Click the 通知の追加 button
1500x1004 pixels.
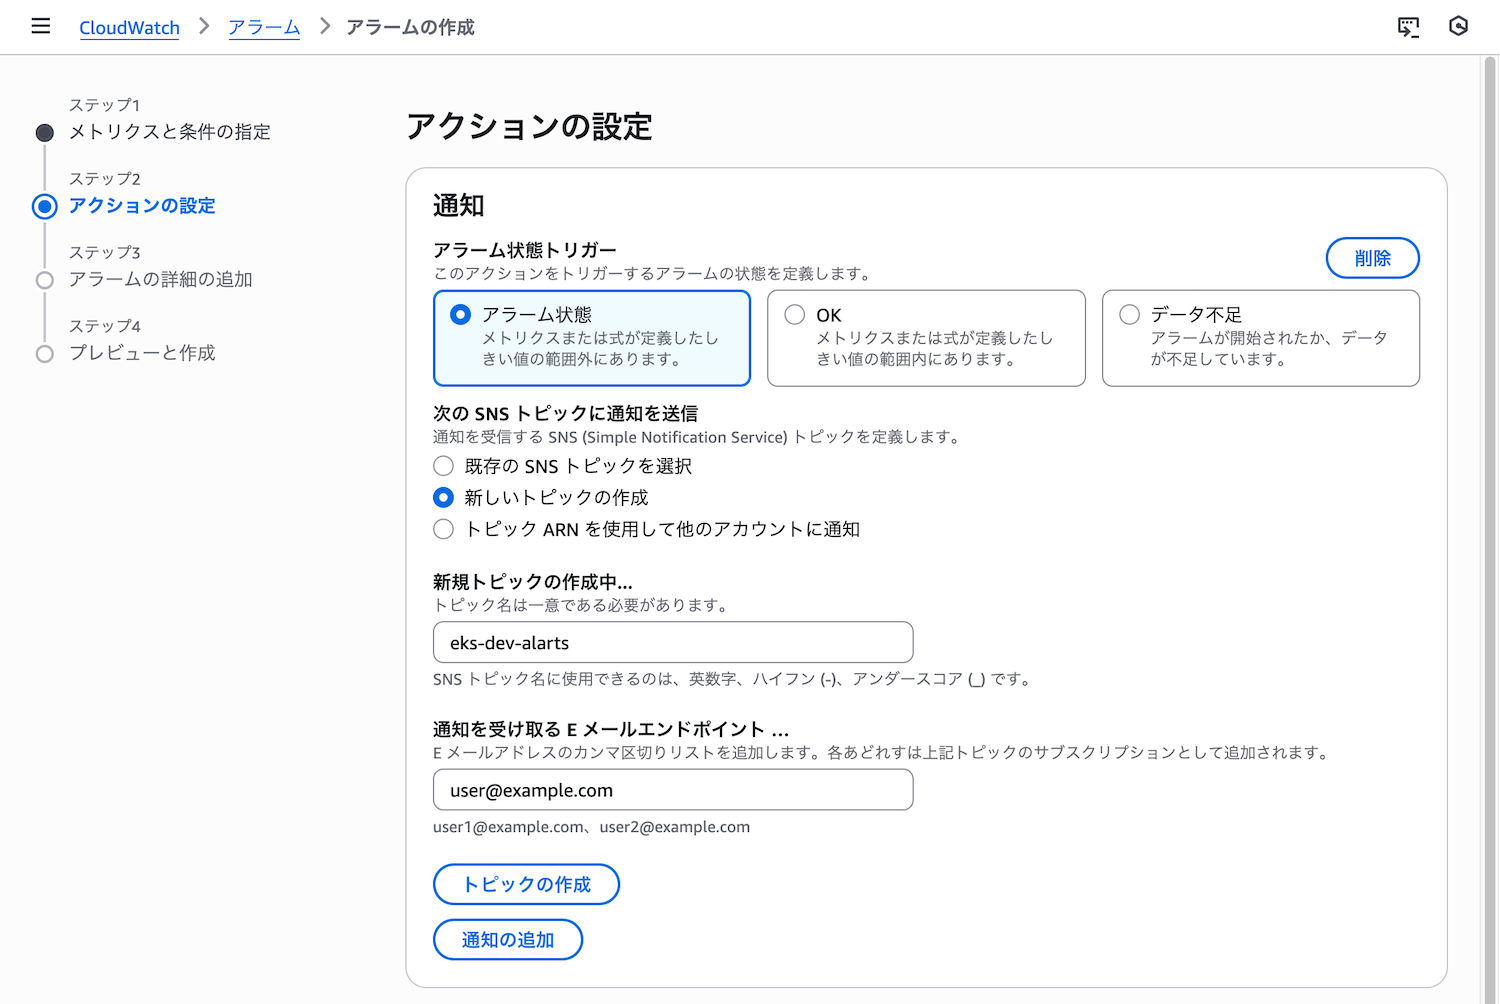(507, 940)
